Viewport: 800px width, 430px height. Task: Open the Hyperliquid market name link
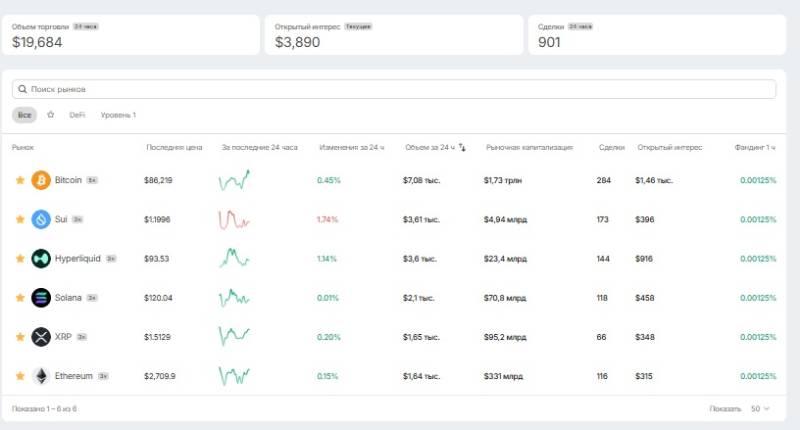point(78,259)
